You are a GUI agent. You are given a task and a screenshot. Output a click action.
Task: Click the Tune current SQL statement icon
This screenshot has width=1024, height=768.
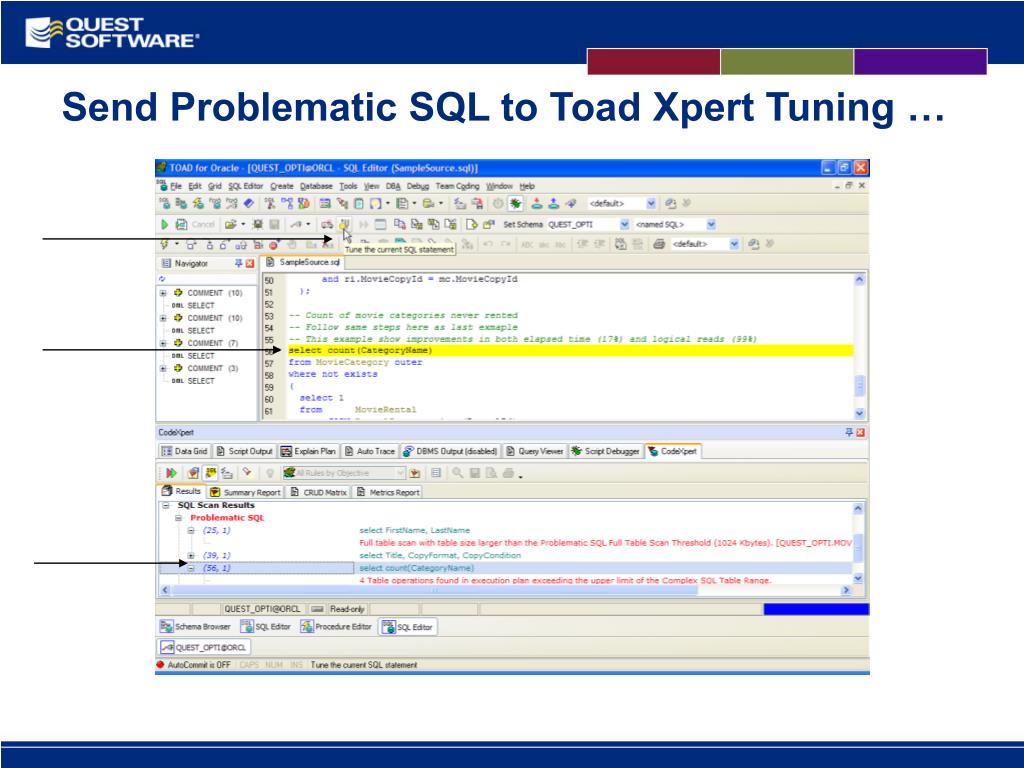344,225
